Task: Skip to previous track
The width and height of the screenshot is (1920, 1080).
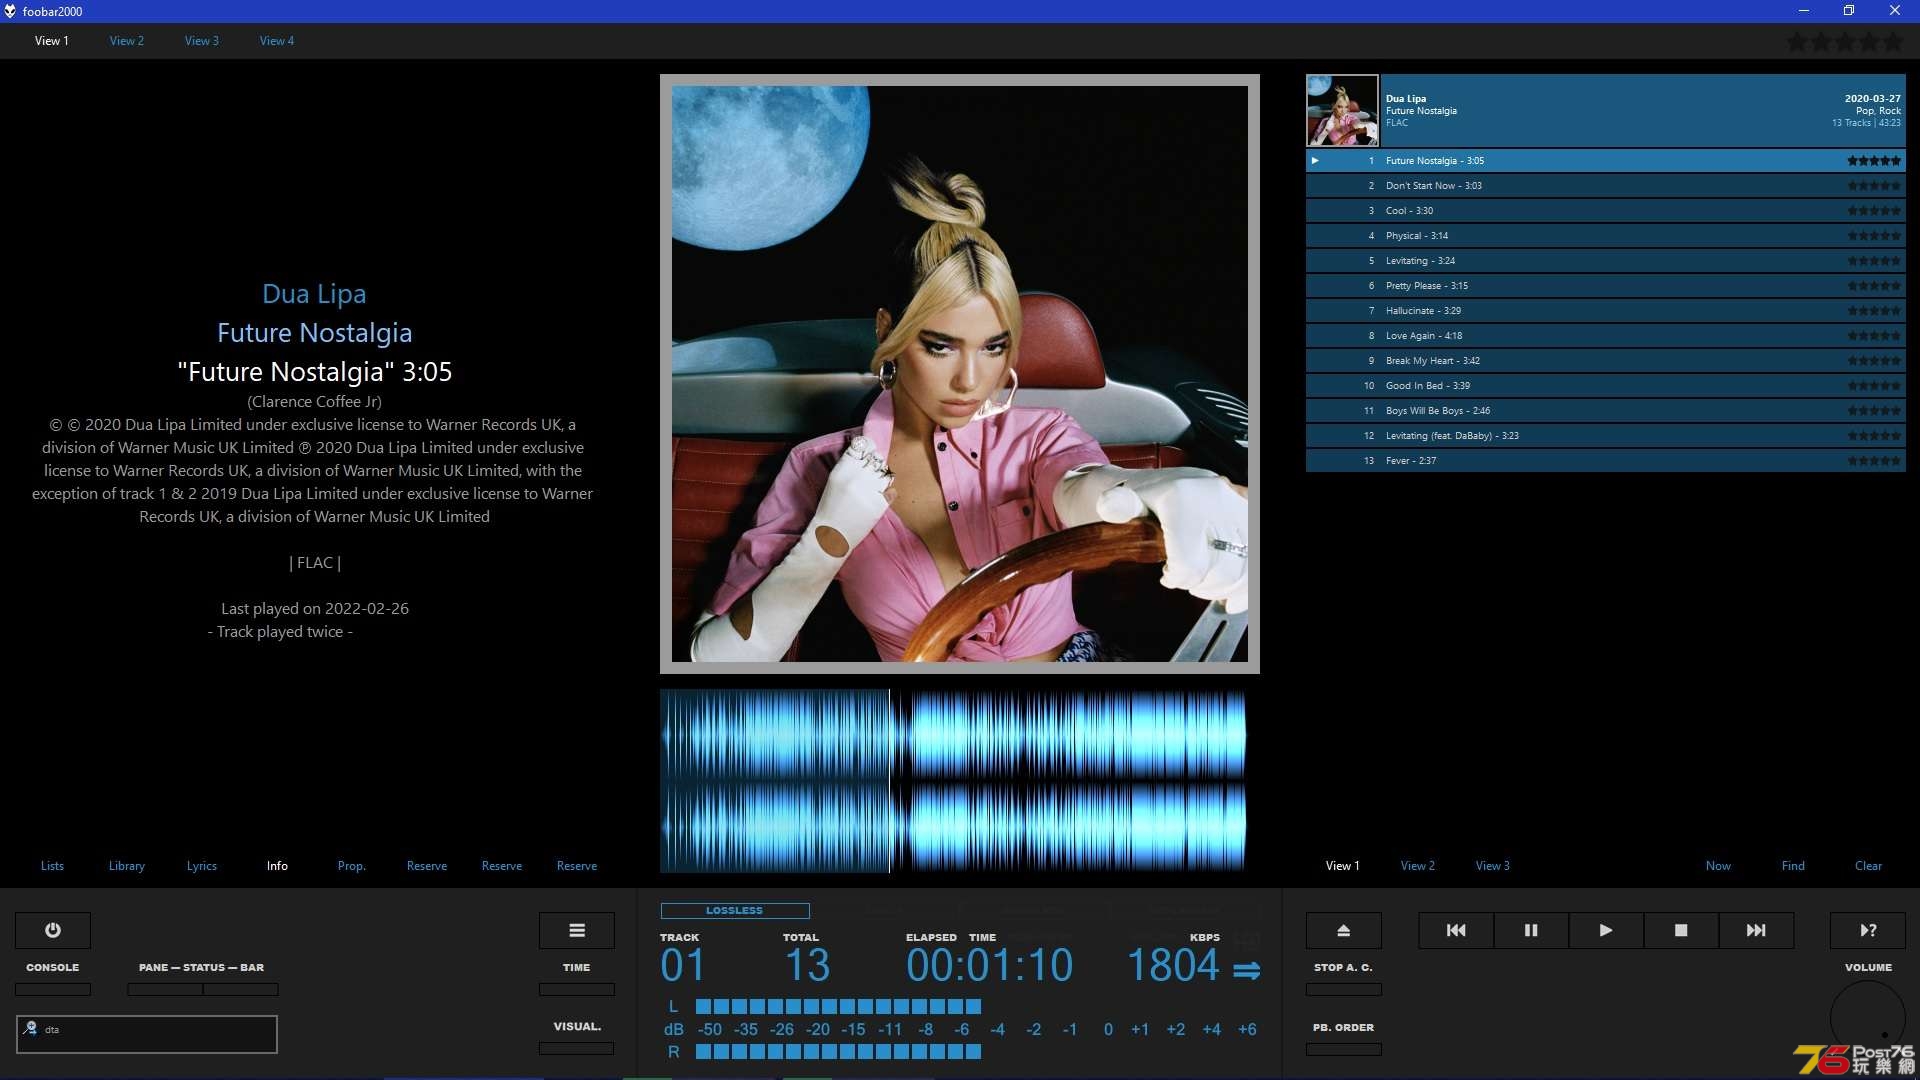Action: point(1456,930)
